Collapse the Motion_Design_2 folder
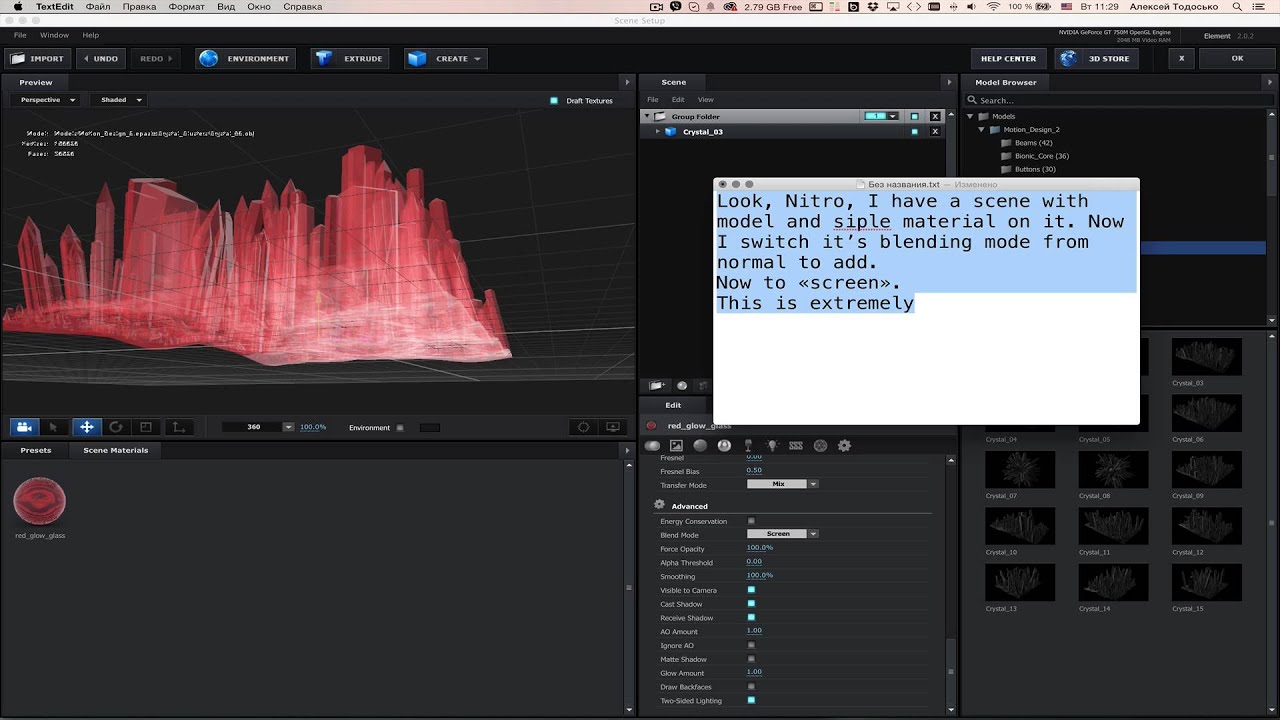Screen dimensions: 1280x720 click(982, 129)
